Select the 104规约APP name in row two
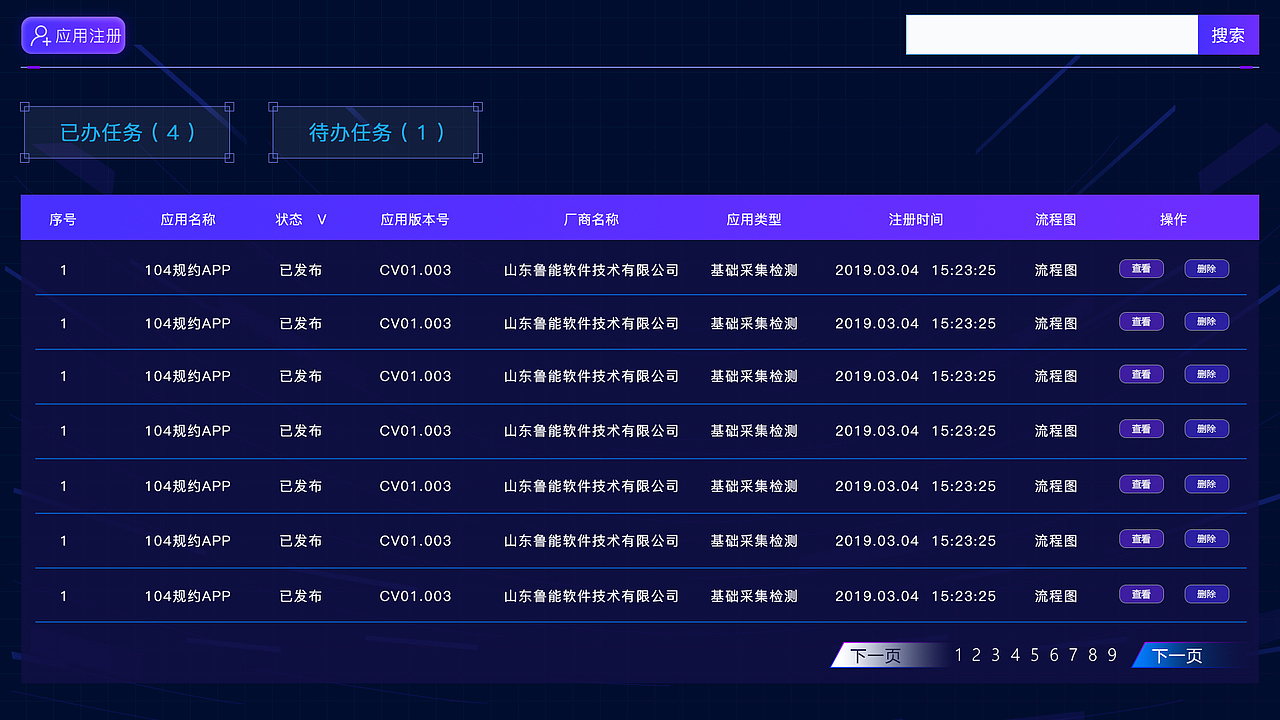The image size is (1280, 720). pos(187,322)
